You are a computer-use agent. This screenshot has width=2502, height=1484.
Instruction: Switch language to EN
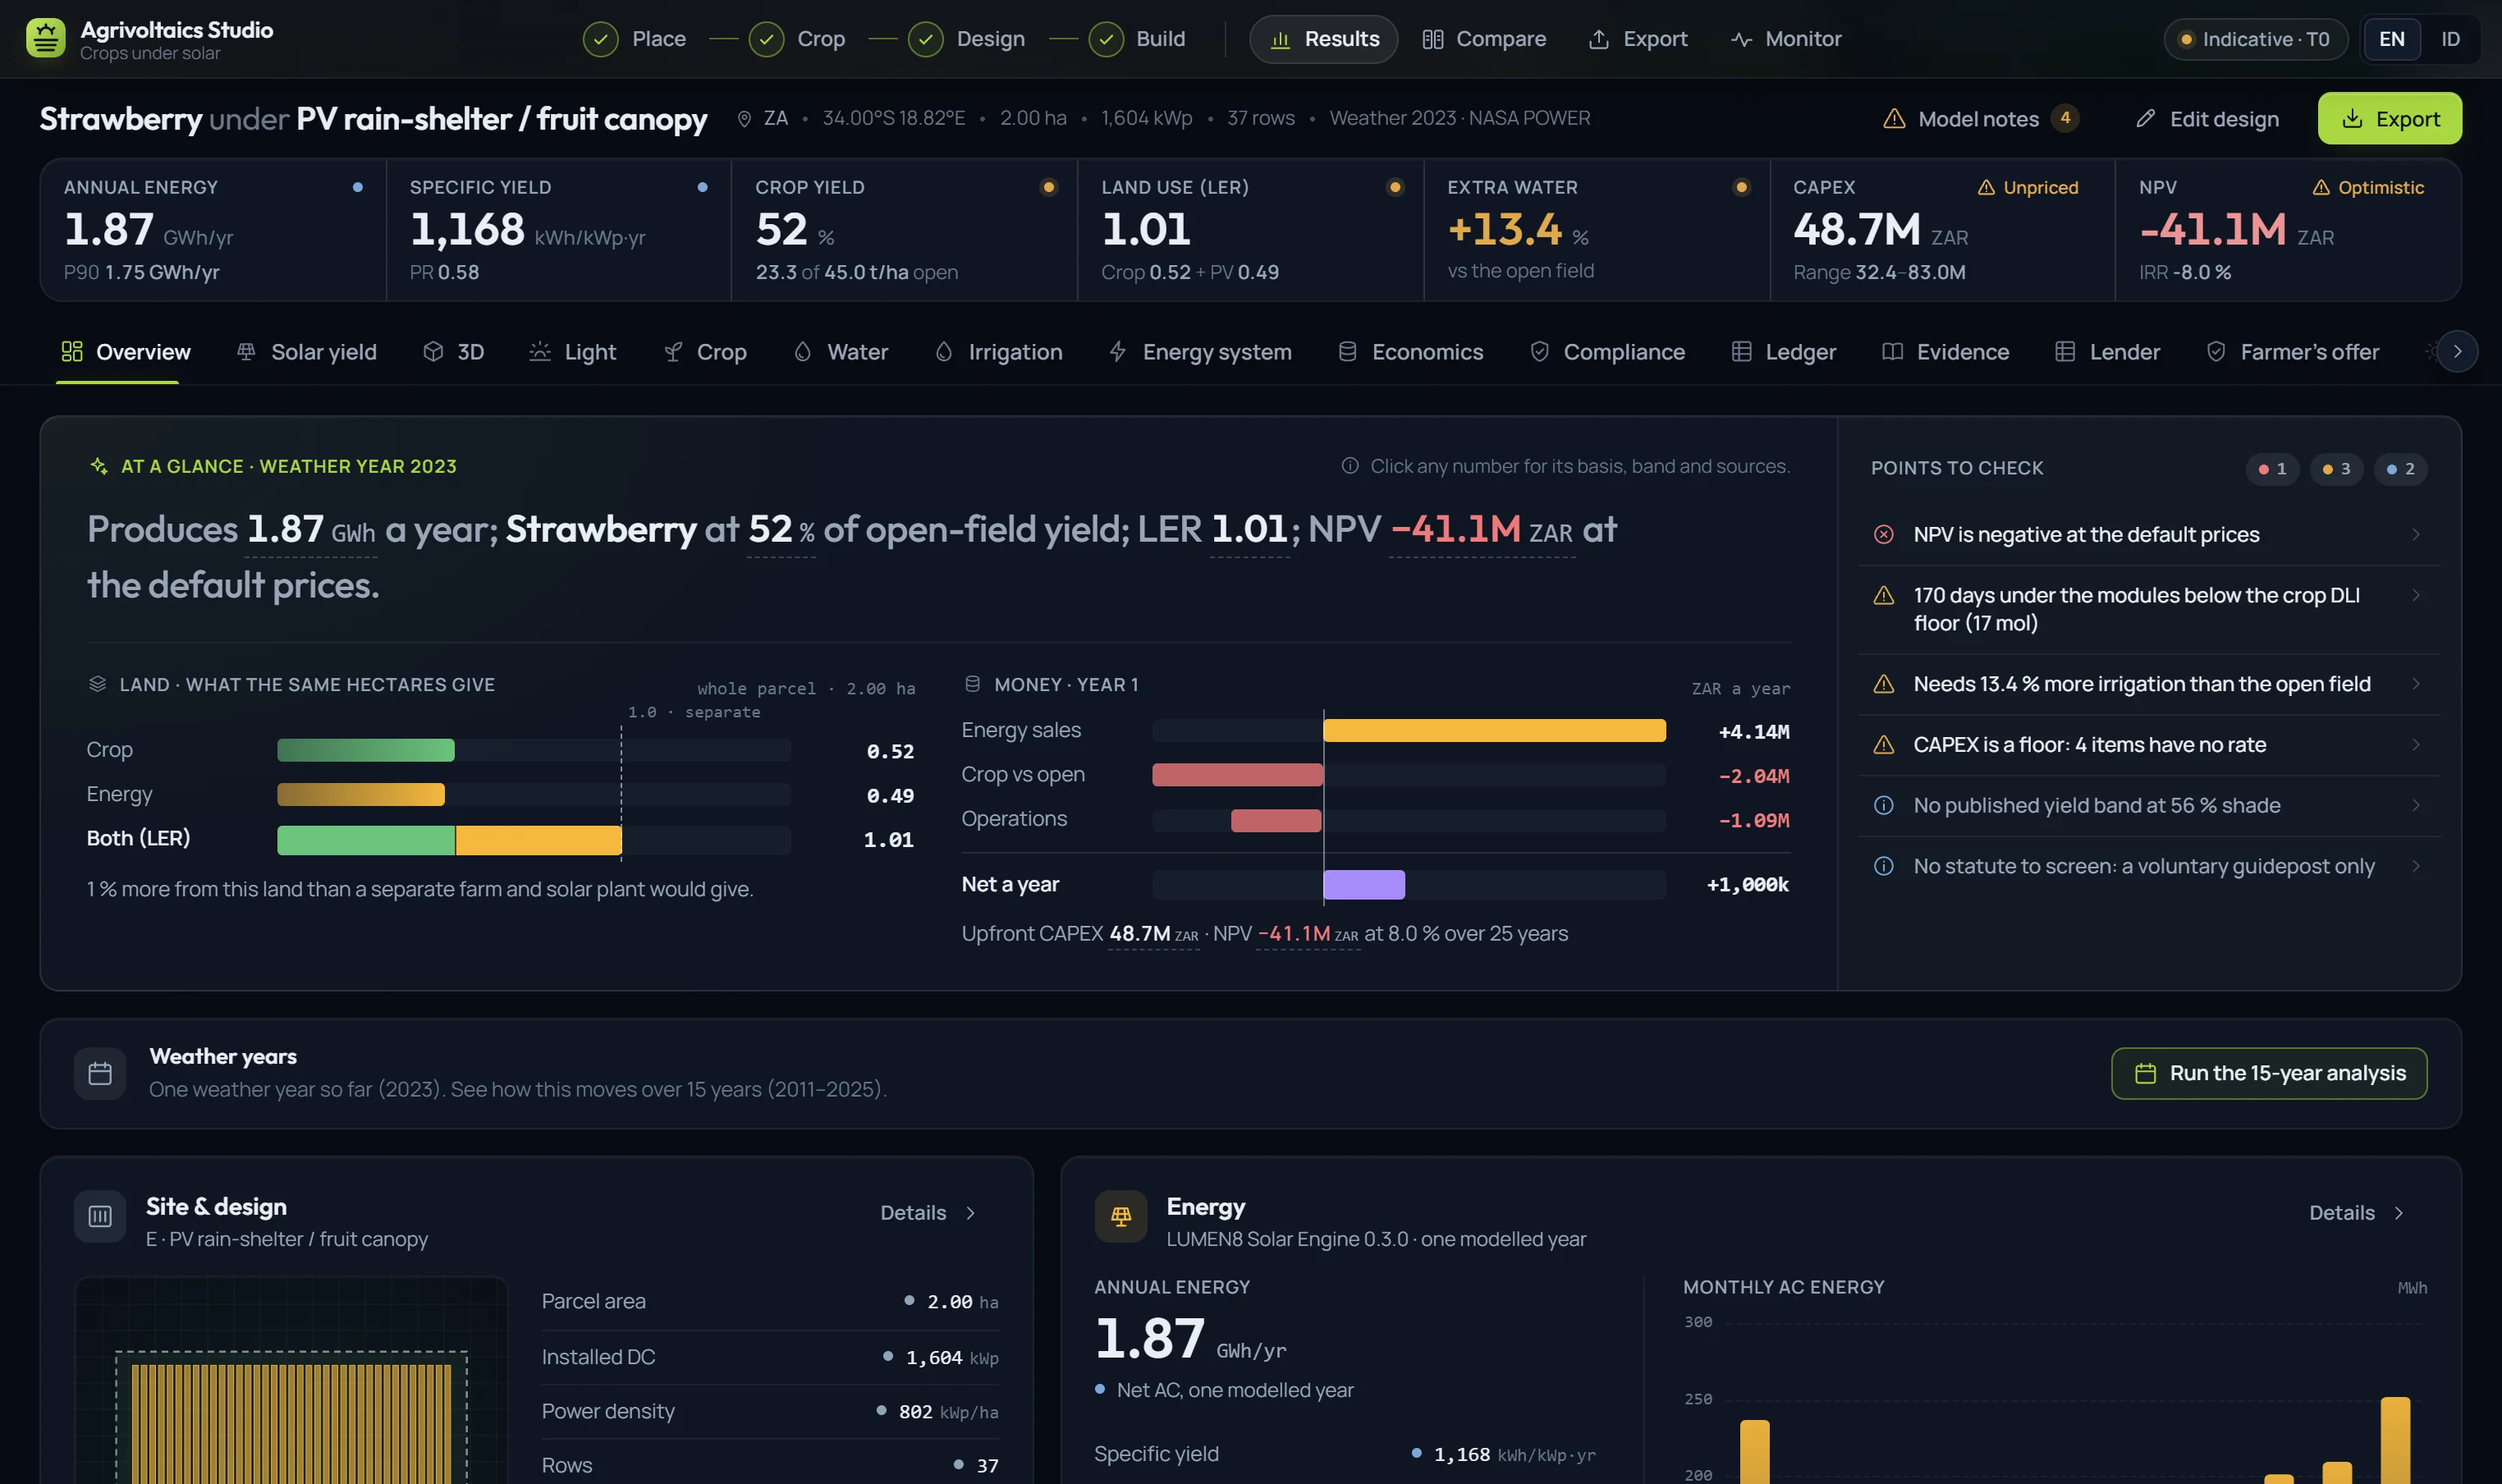pos(2391,39)
